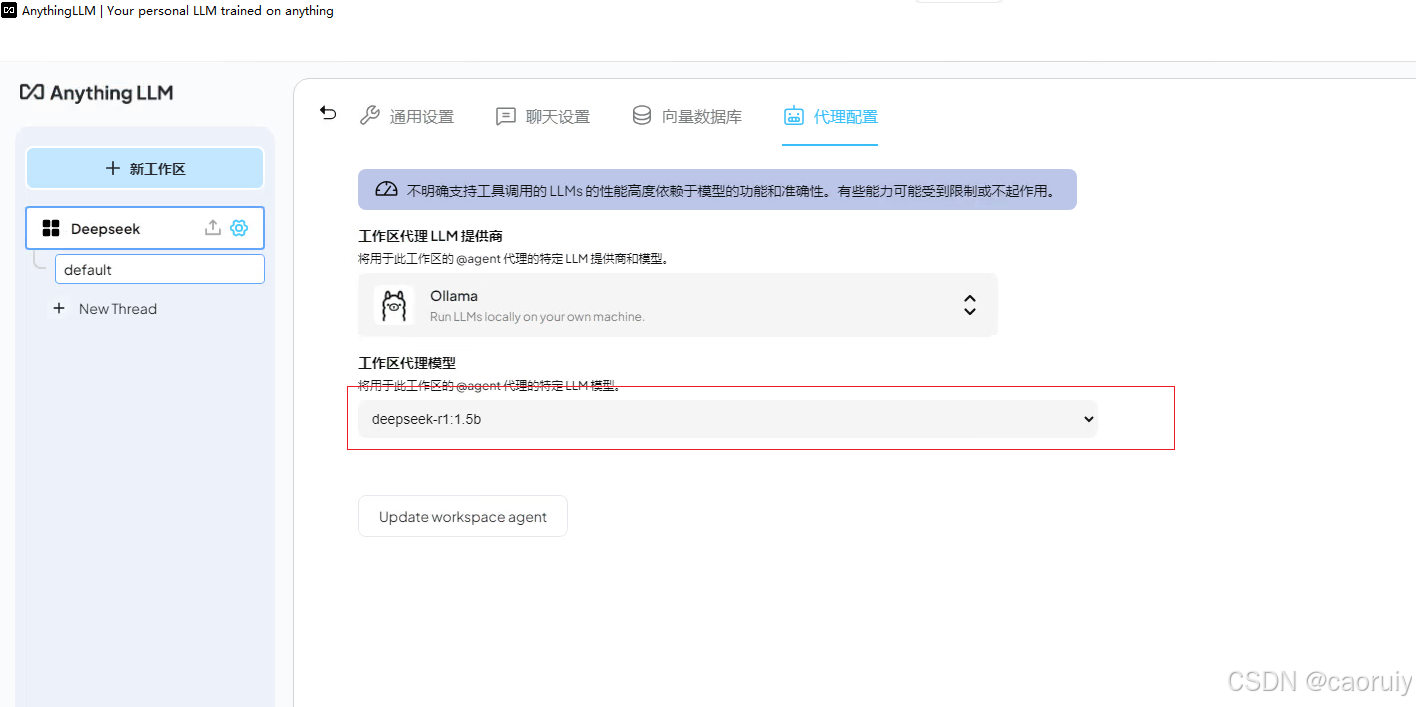This screenshot has height=707, width=1416.
Task: Click the Anything LLM logo
Action: pos(97,93)
